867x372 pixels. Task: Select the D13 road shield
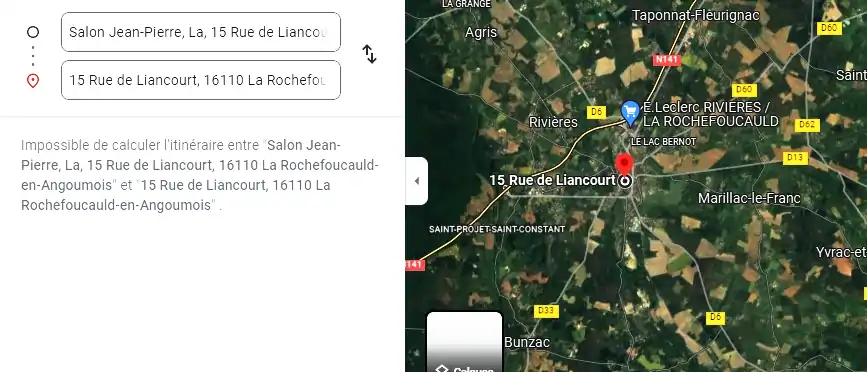coord(796,158)
